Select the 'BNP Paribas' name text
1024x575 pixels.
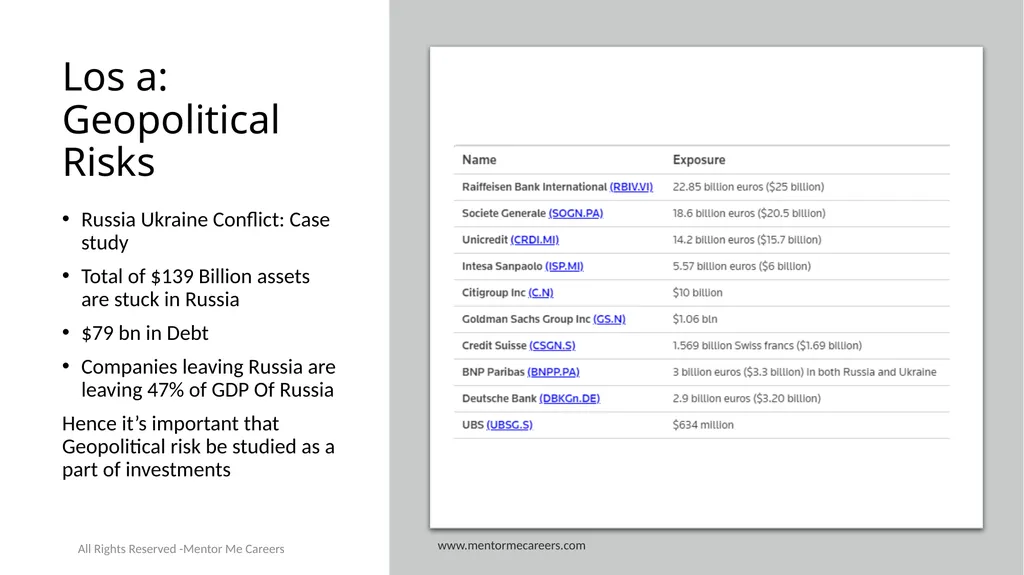tap(493, 372)
